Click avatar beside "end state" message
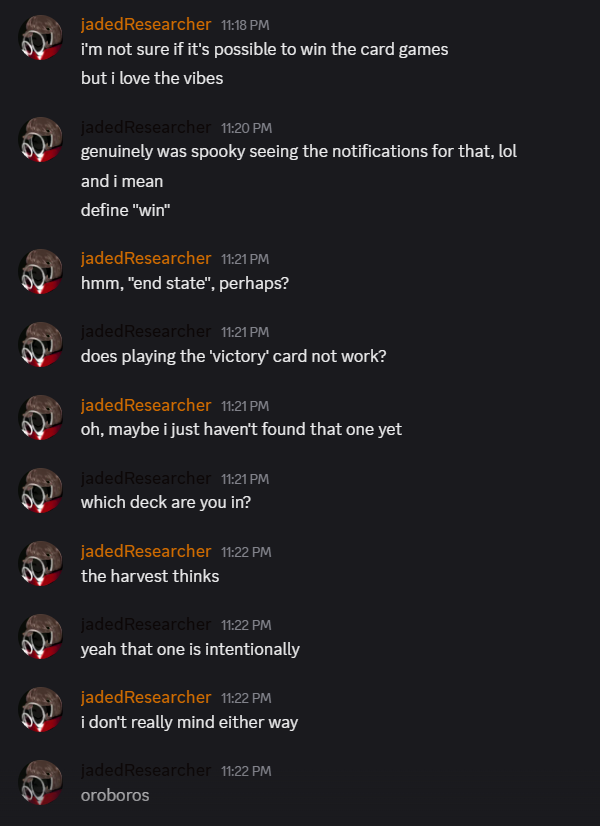 click(41, 271)
